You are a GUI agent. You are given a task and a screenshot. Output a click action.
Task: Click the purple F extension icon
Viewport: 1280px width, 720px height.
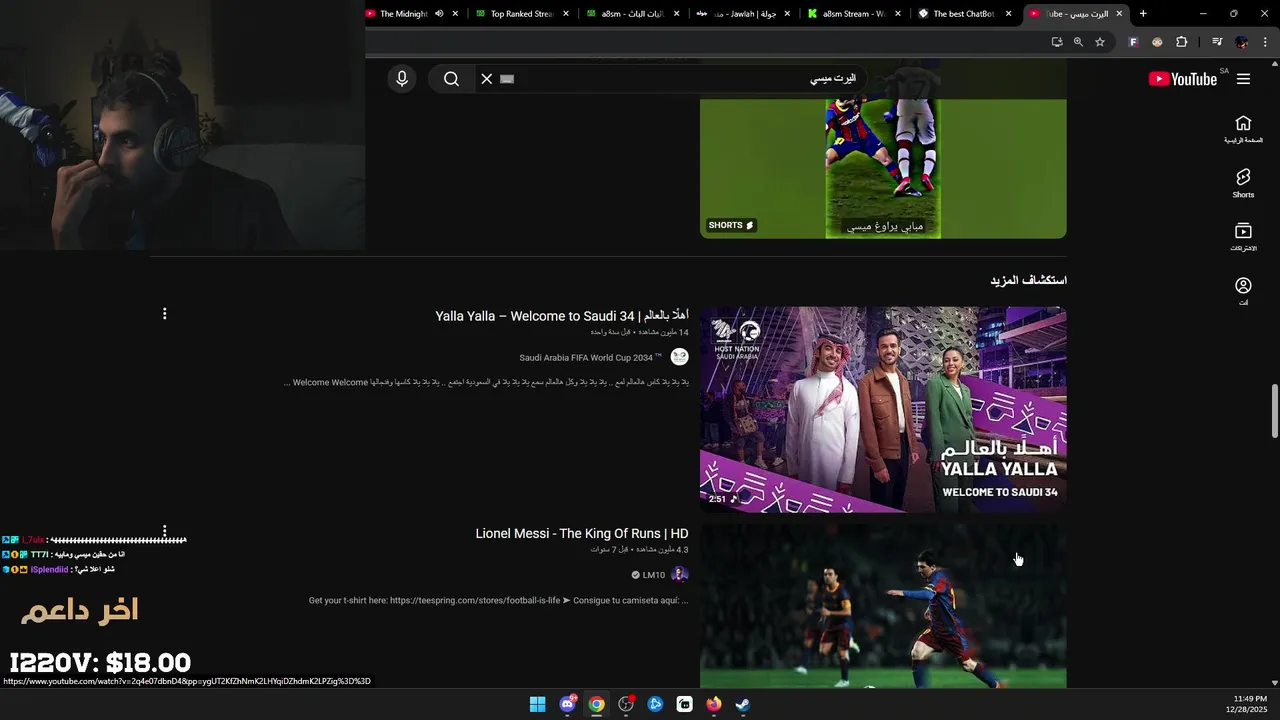(1133, 42)
